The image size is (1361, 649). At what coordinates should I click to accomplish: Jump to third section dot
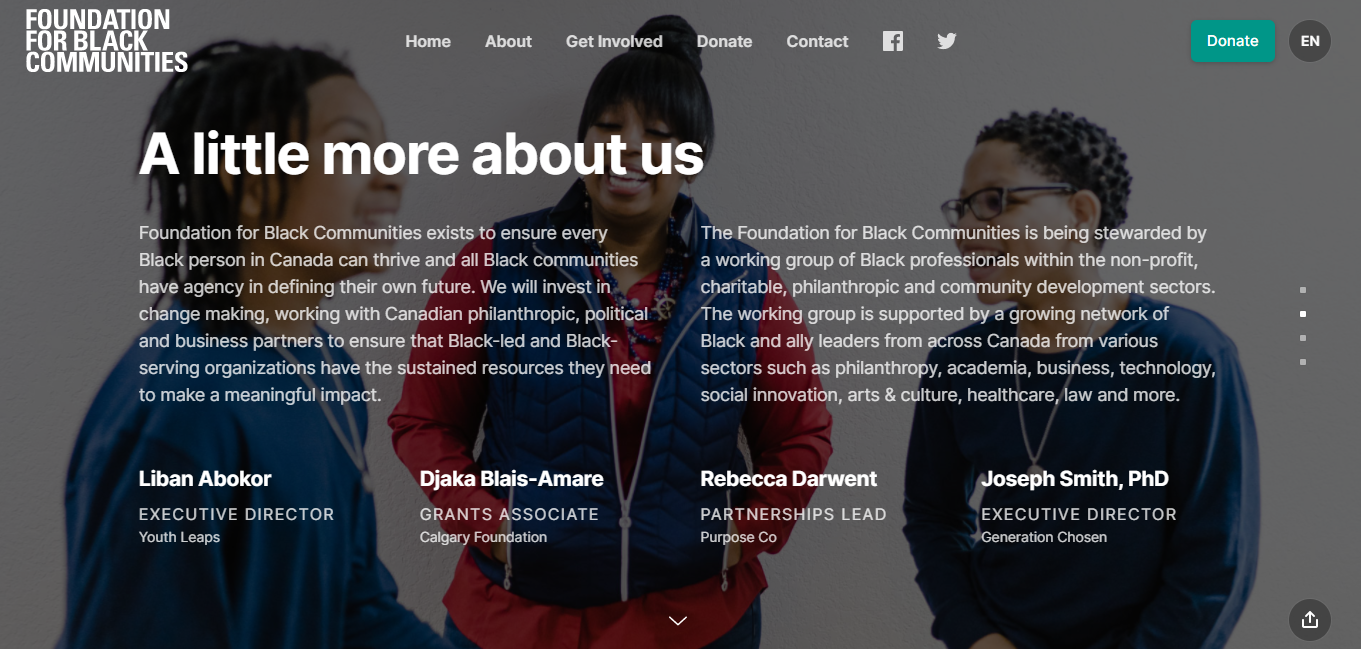click(1303, 338)
